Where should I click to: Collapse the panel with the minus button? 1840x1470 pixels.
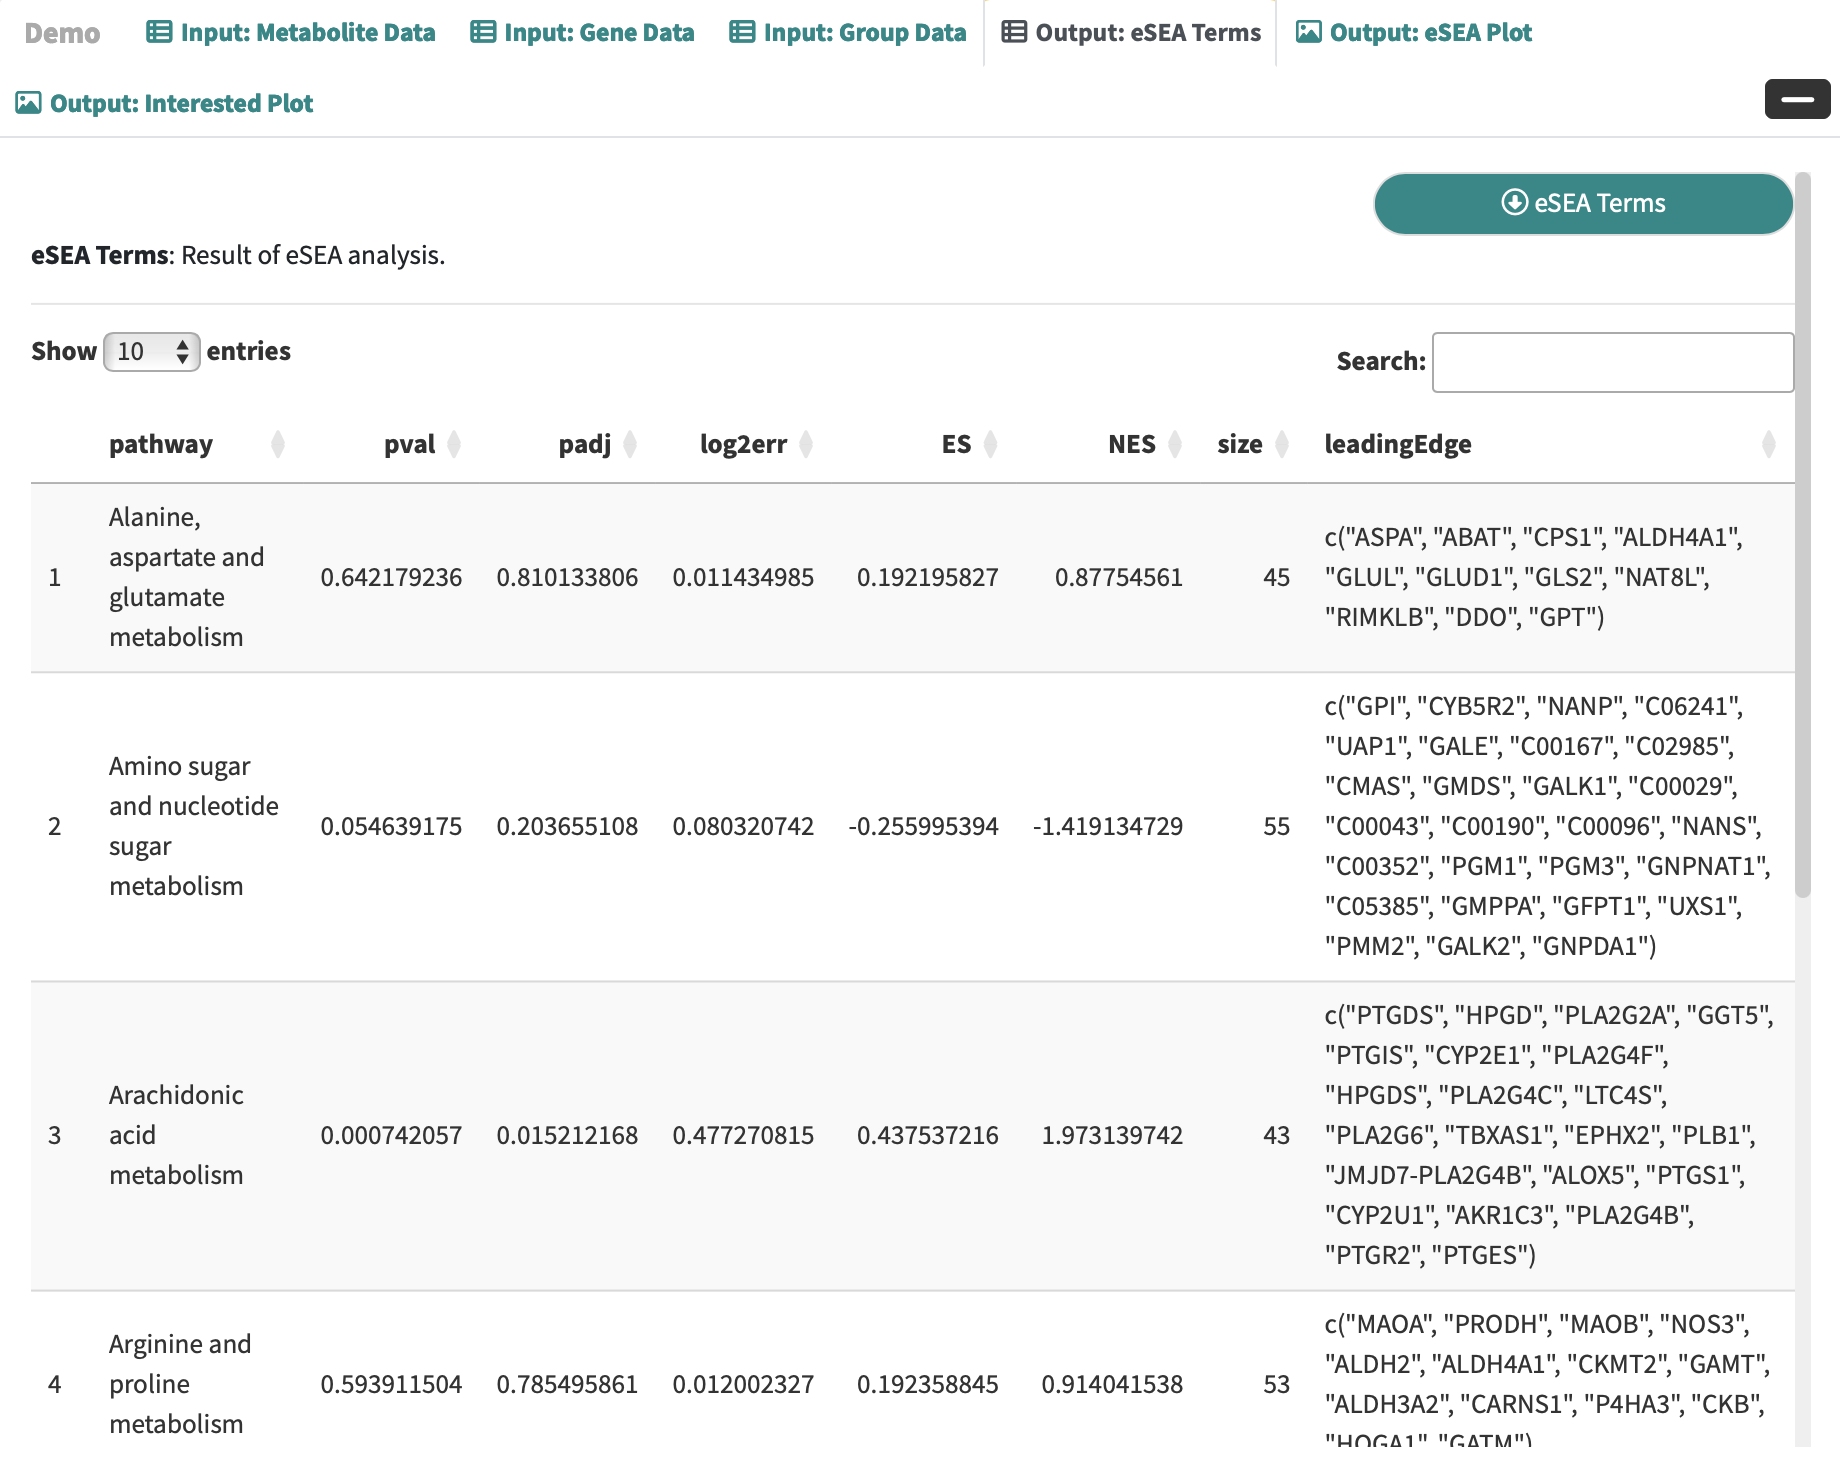pyautogui.click(x=1797, y=99)
